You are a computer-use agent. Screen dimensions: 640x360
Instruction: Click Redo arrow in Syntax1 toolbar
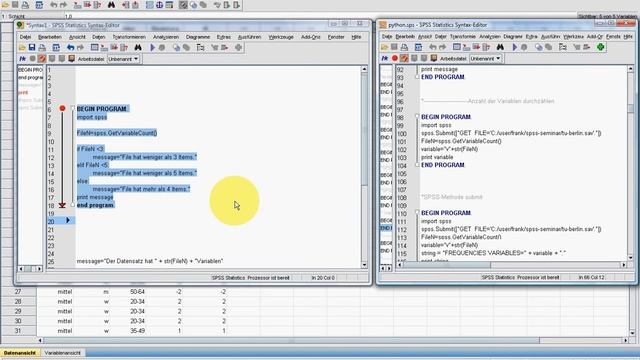click(x=80, y=48)
